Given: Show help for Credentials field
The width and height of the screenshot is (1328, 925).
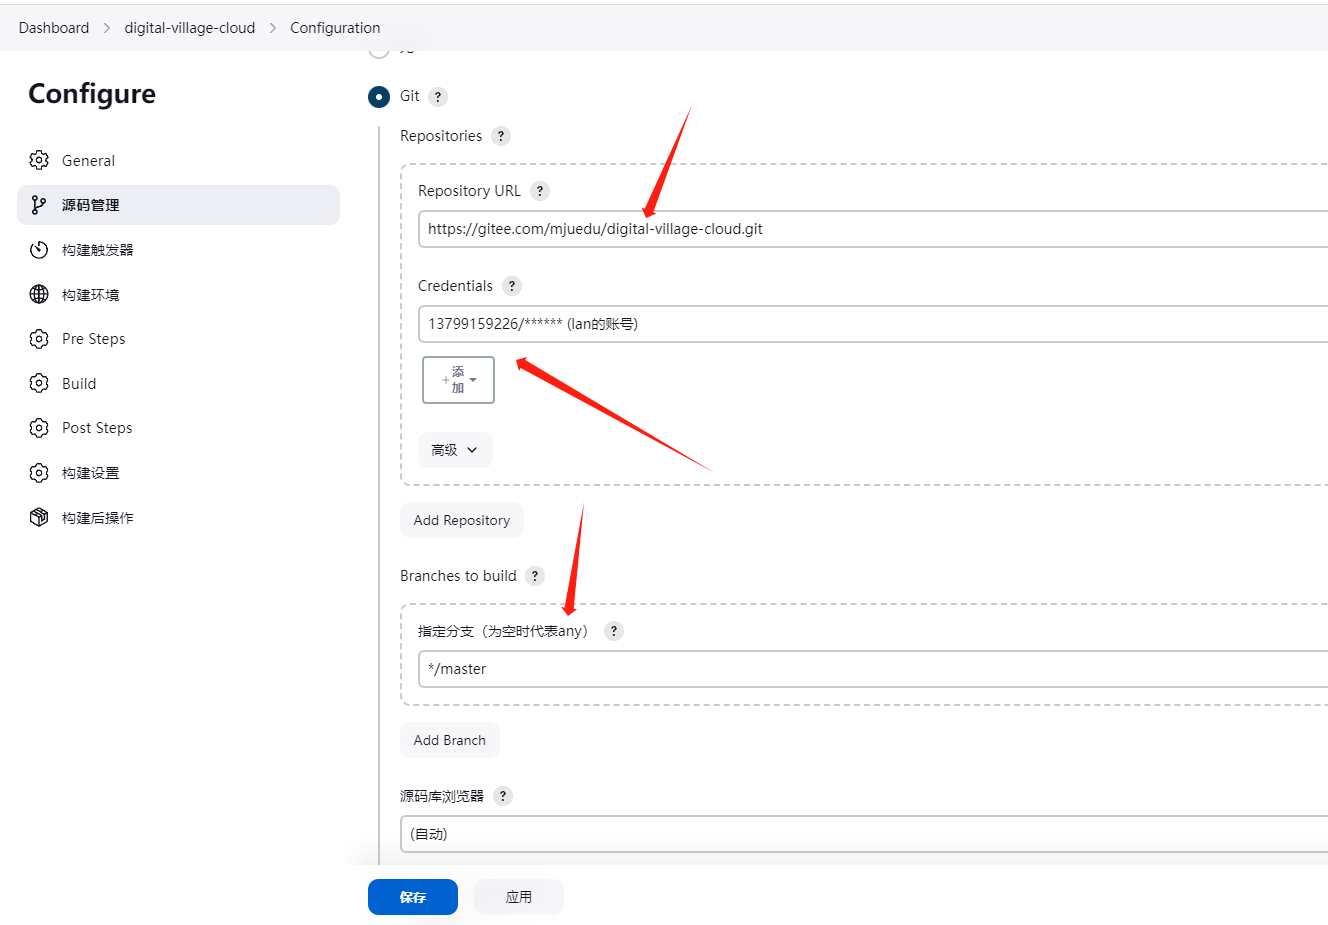Looking at the screenshot, I should coord(512,286).
